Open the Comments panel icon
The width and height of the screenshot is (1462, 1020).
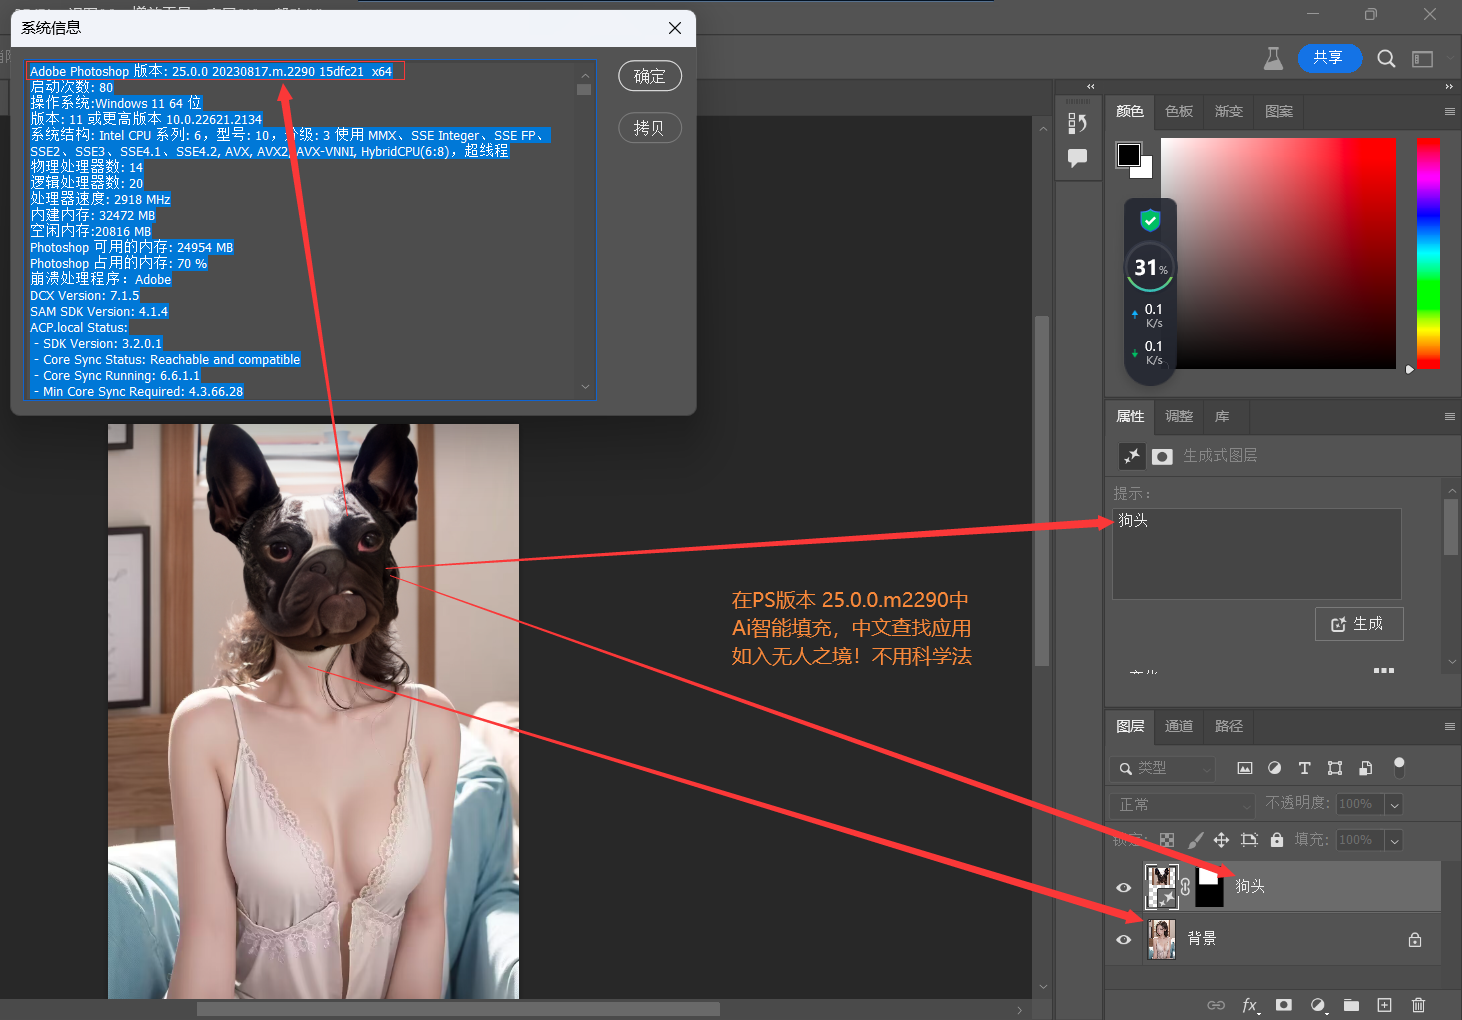(1077, 158)
